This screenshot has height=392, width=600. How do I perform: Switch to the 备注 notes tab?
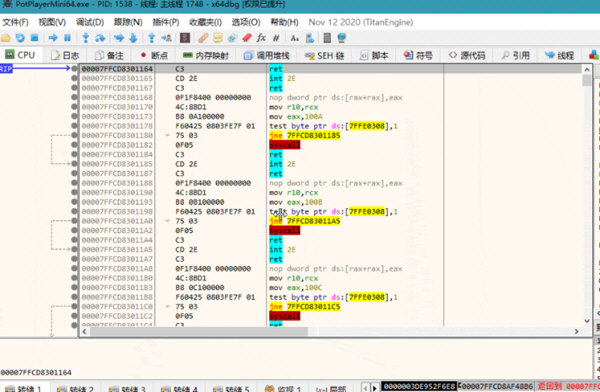pyautogui.click(x=109, y=56)
